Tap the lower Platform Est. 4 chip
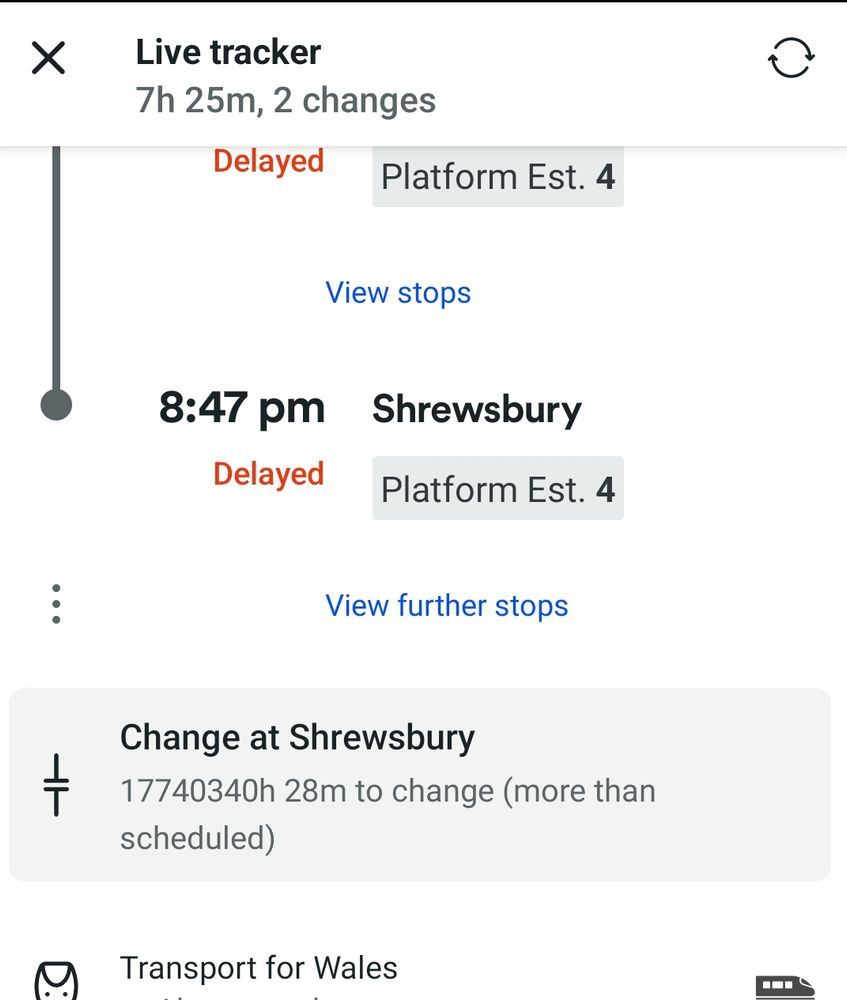This screenshot has height=1000, width=847. point(497,489)
